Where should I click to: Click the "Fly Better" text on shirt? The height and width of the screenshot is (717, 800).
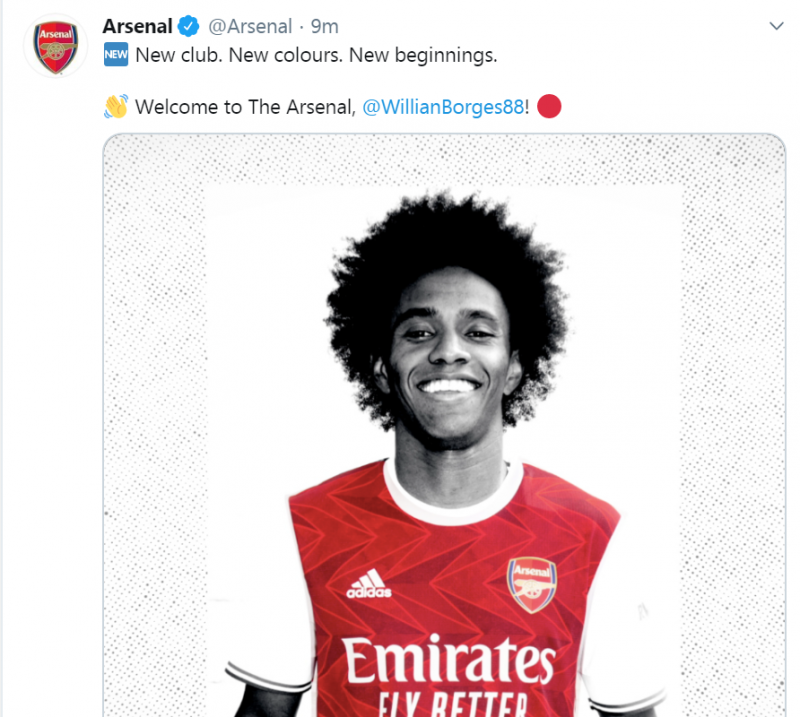coord(450,703)
